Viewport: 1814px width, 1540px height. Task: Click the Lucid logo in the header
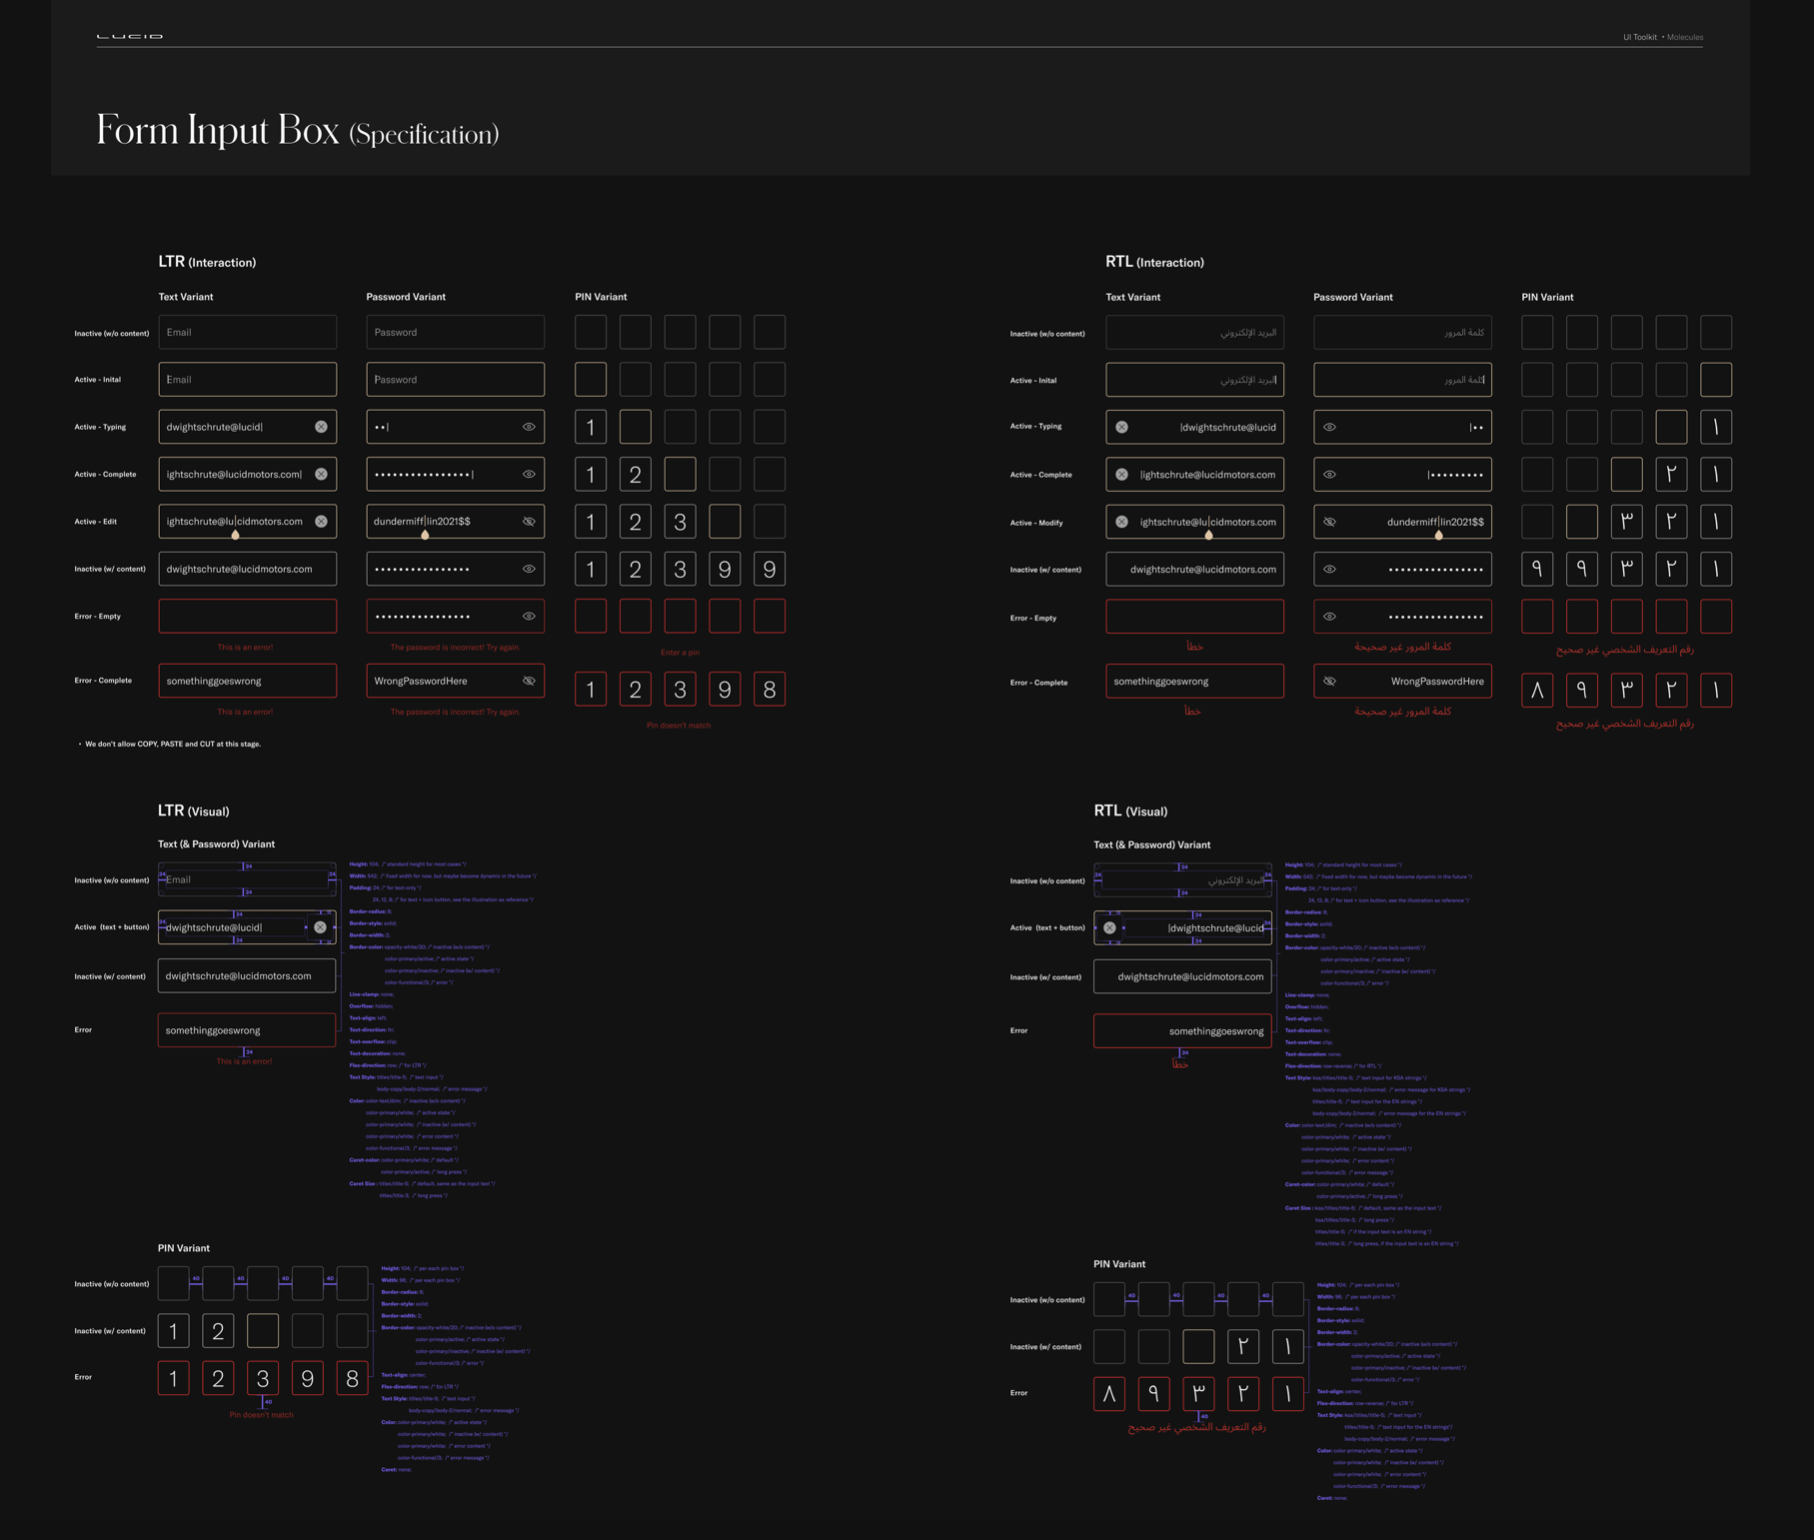coord(130,36)
